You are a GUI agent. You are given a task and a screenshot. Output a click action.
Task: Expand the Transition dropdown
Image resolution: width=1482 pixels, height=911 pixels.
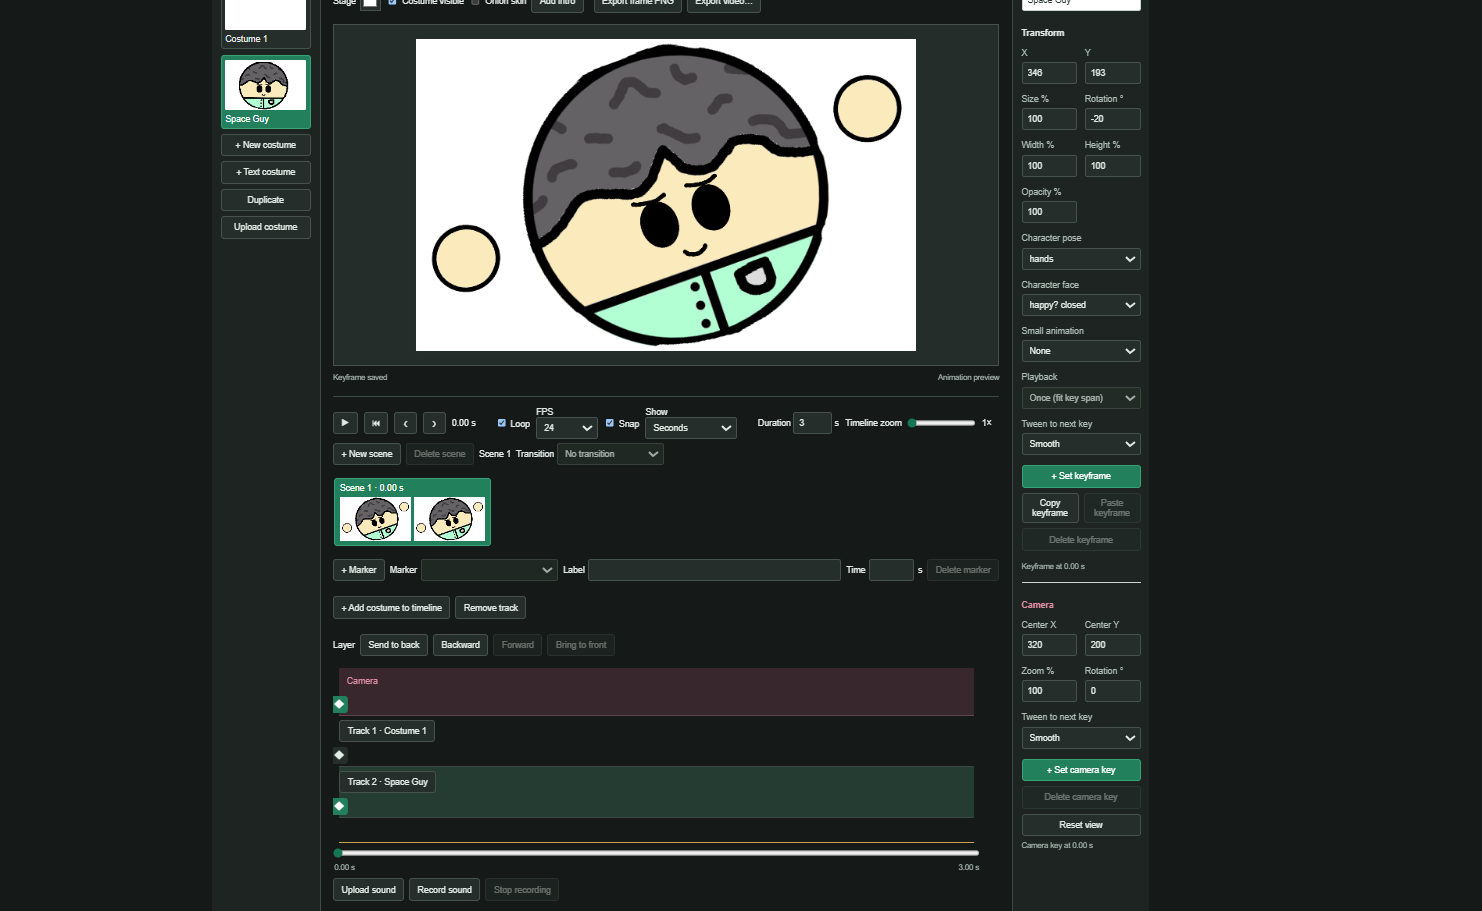610,454
